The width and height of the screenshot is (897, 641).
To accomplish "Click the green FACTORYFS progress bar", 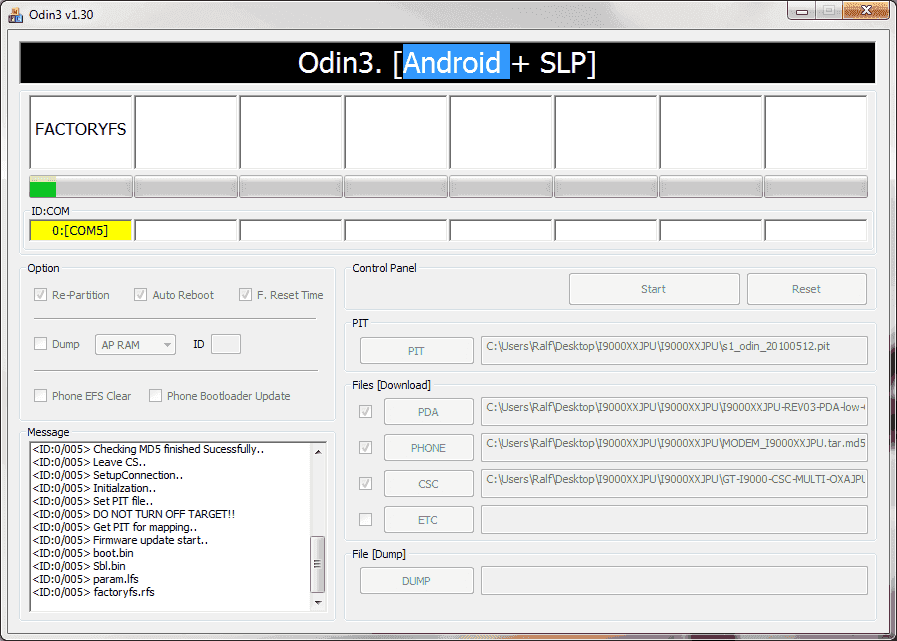I will pos(81,187).
